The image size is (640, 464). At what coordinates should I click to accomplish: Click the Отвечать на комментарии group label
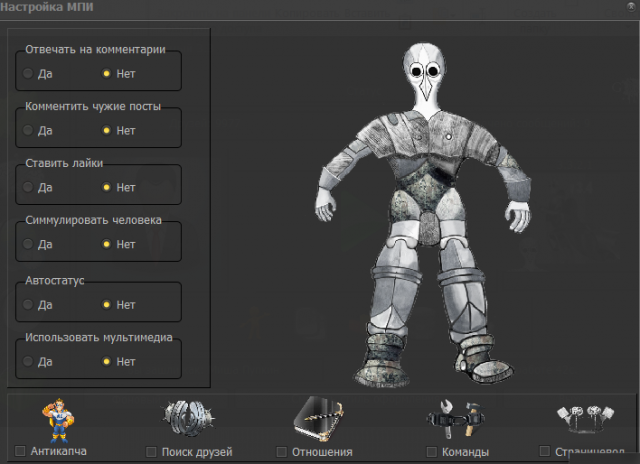pos(96,49)
